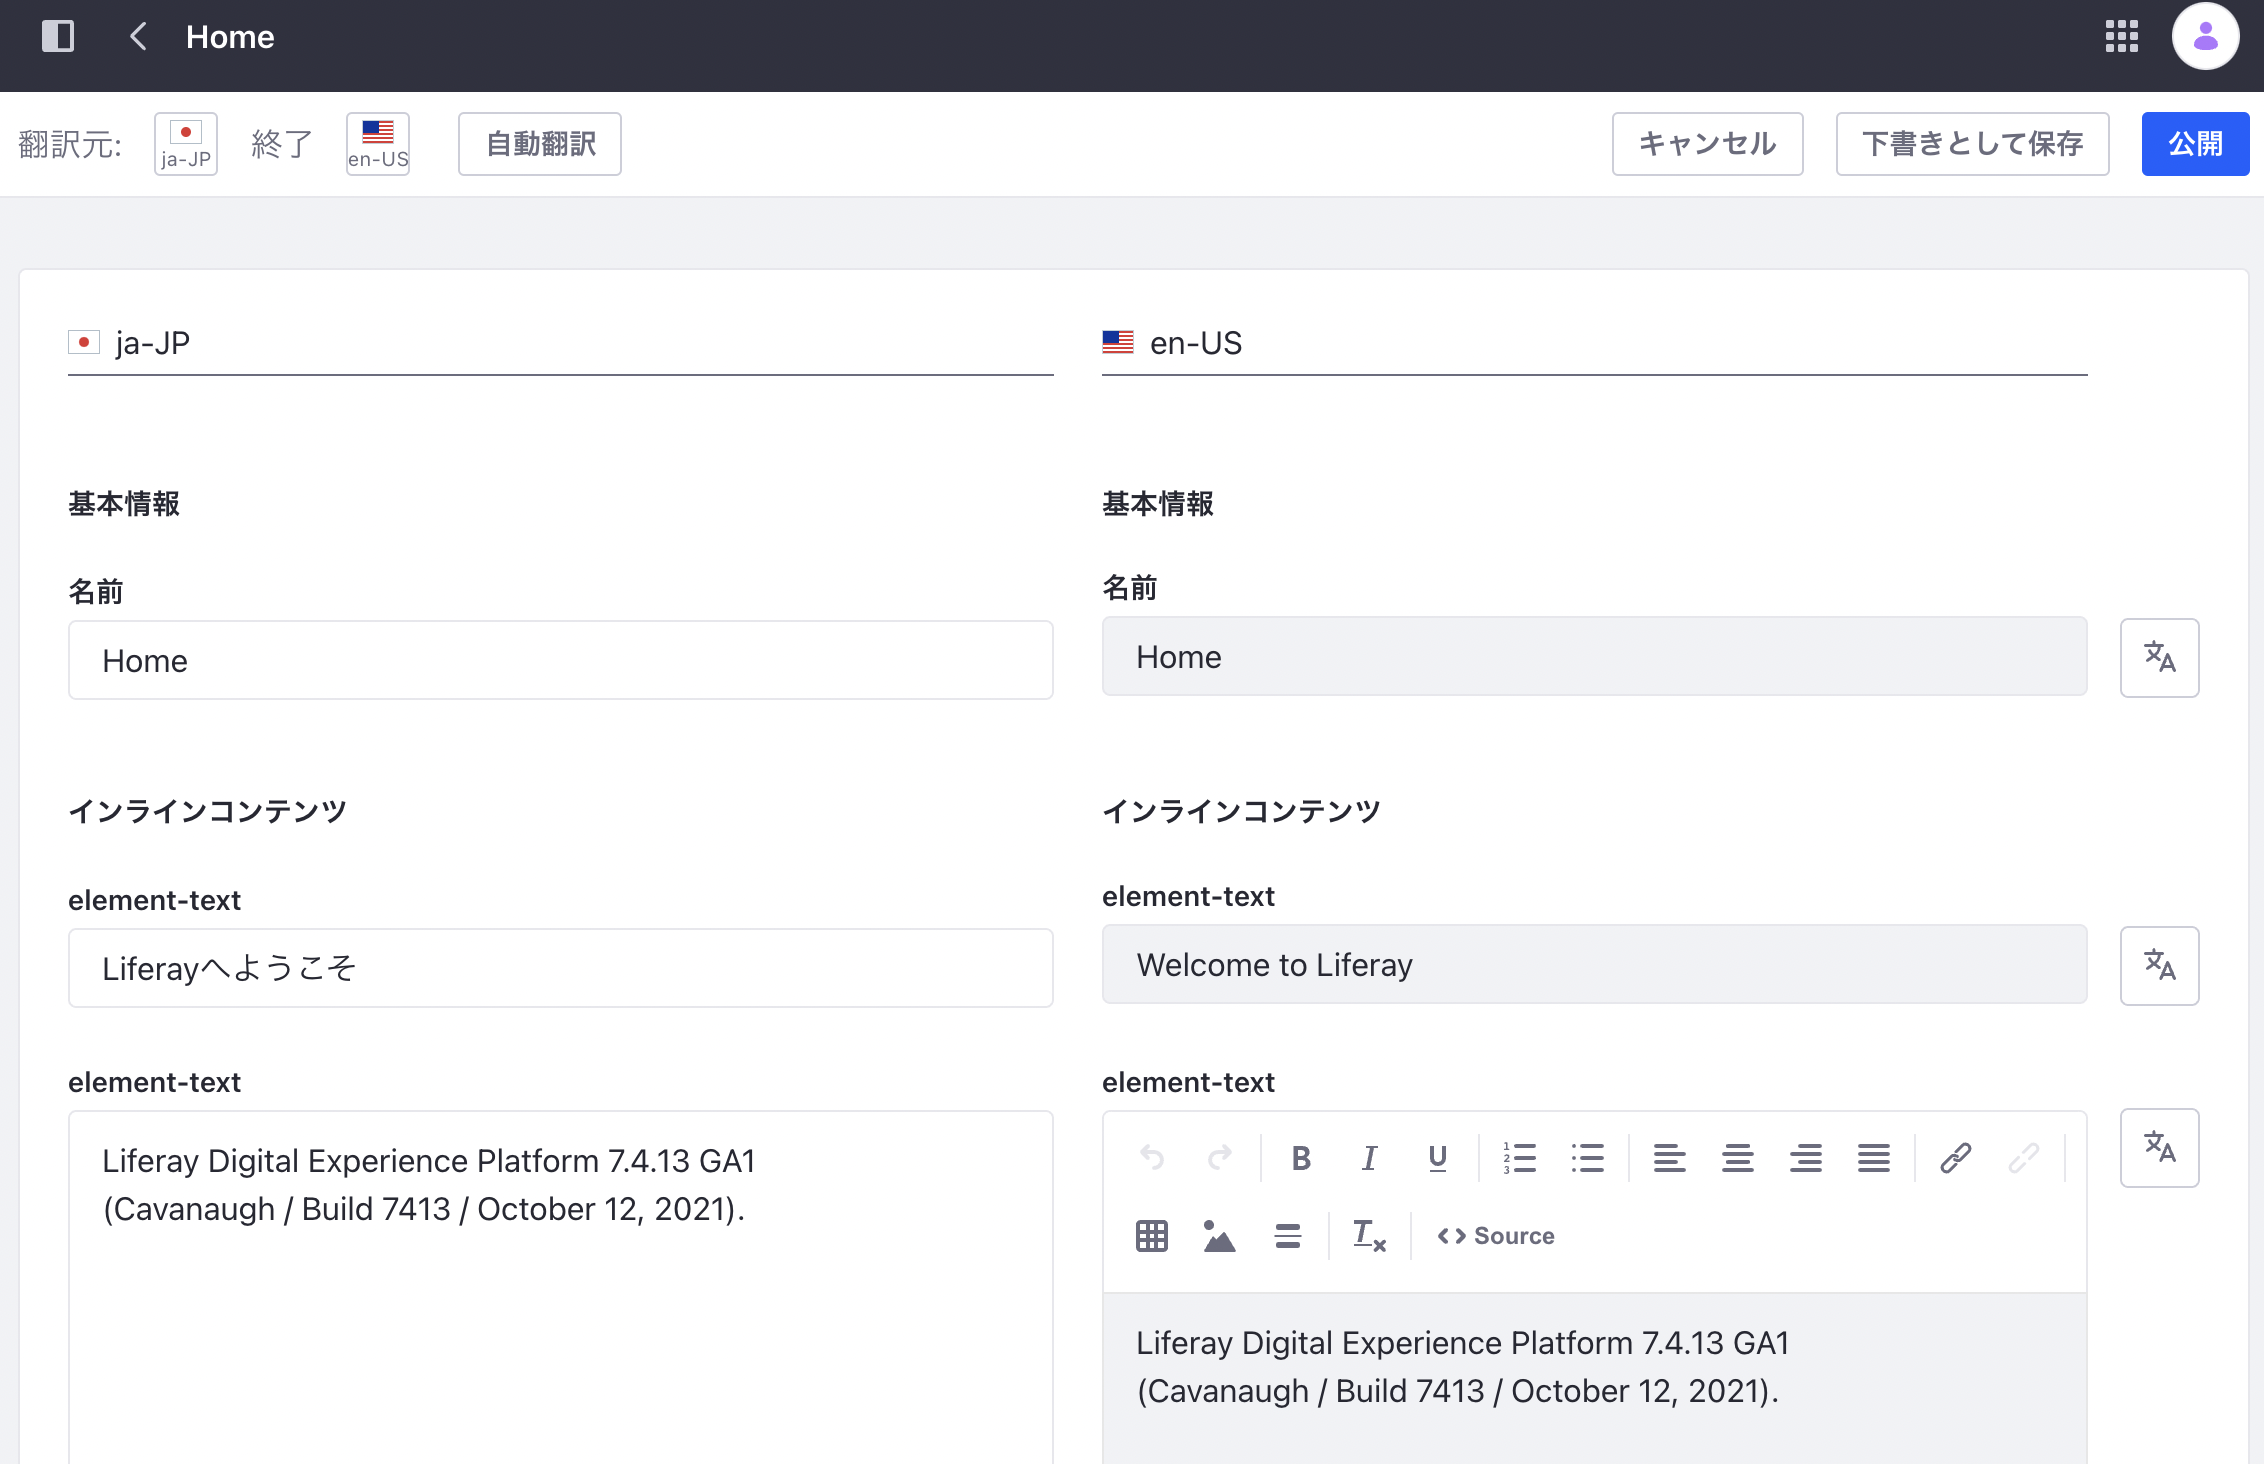The image size is (2264, 1464).
Task: Open the ja-JP source language selector
Action: click(186, 144)
